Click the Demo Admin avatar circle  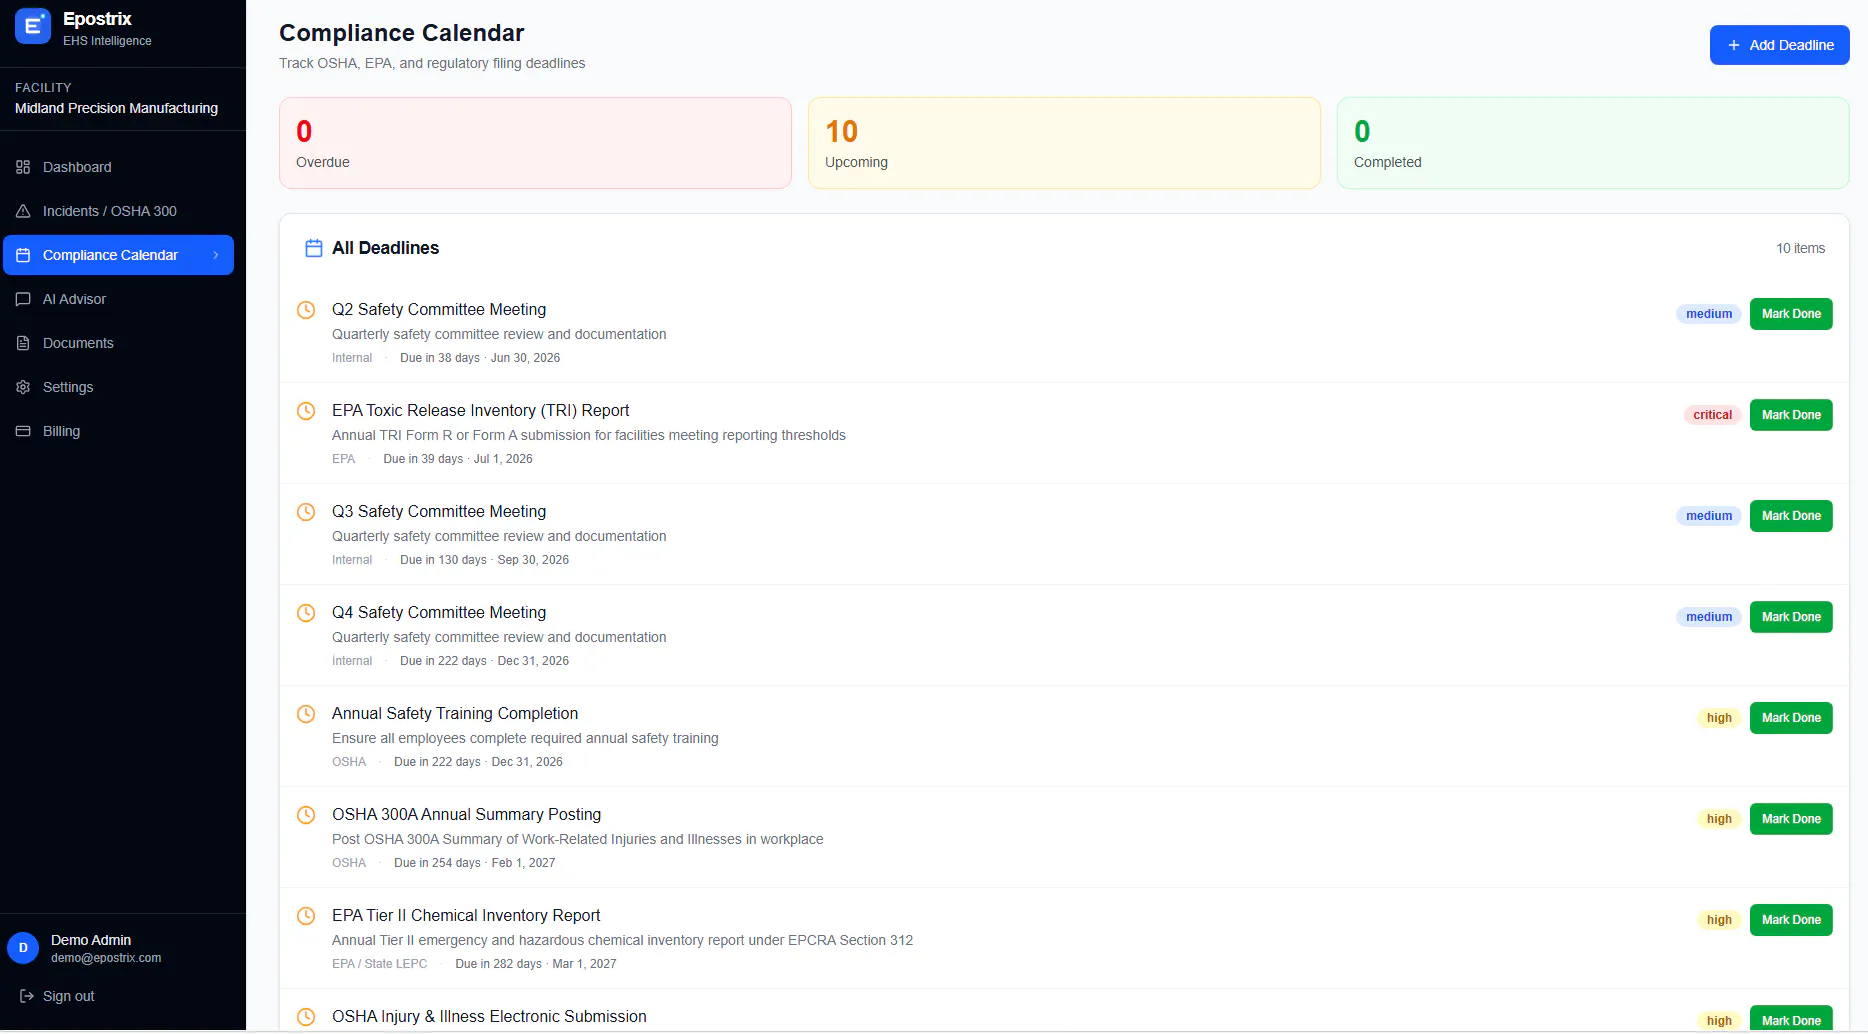click(23, 948)
